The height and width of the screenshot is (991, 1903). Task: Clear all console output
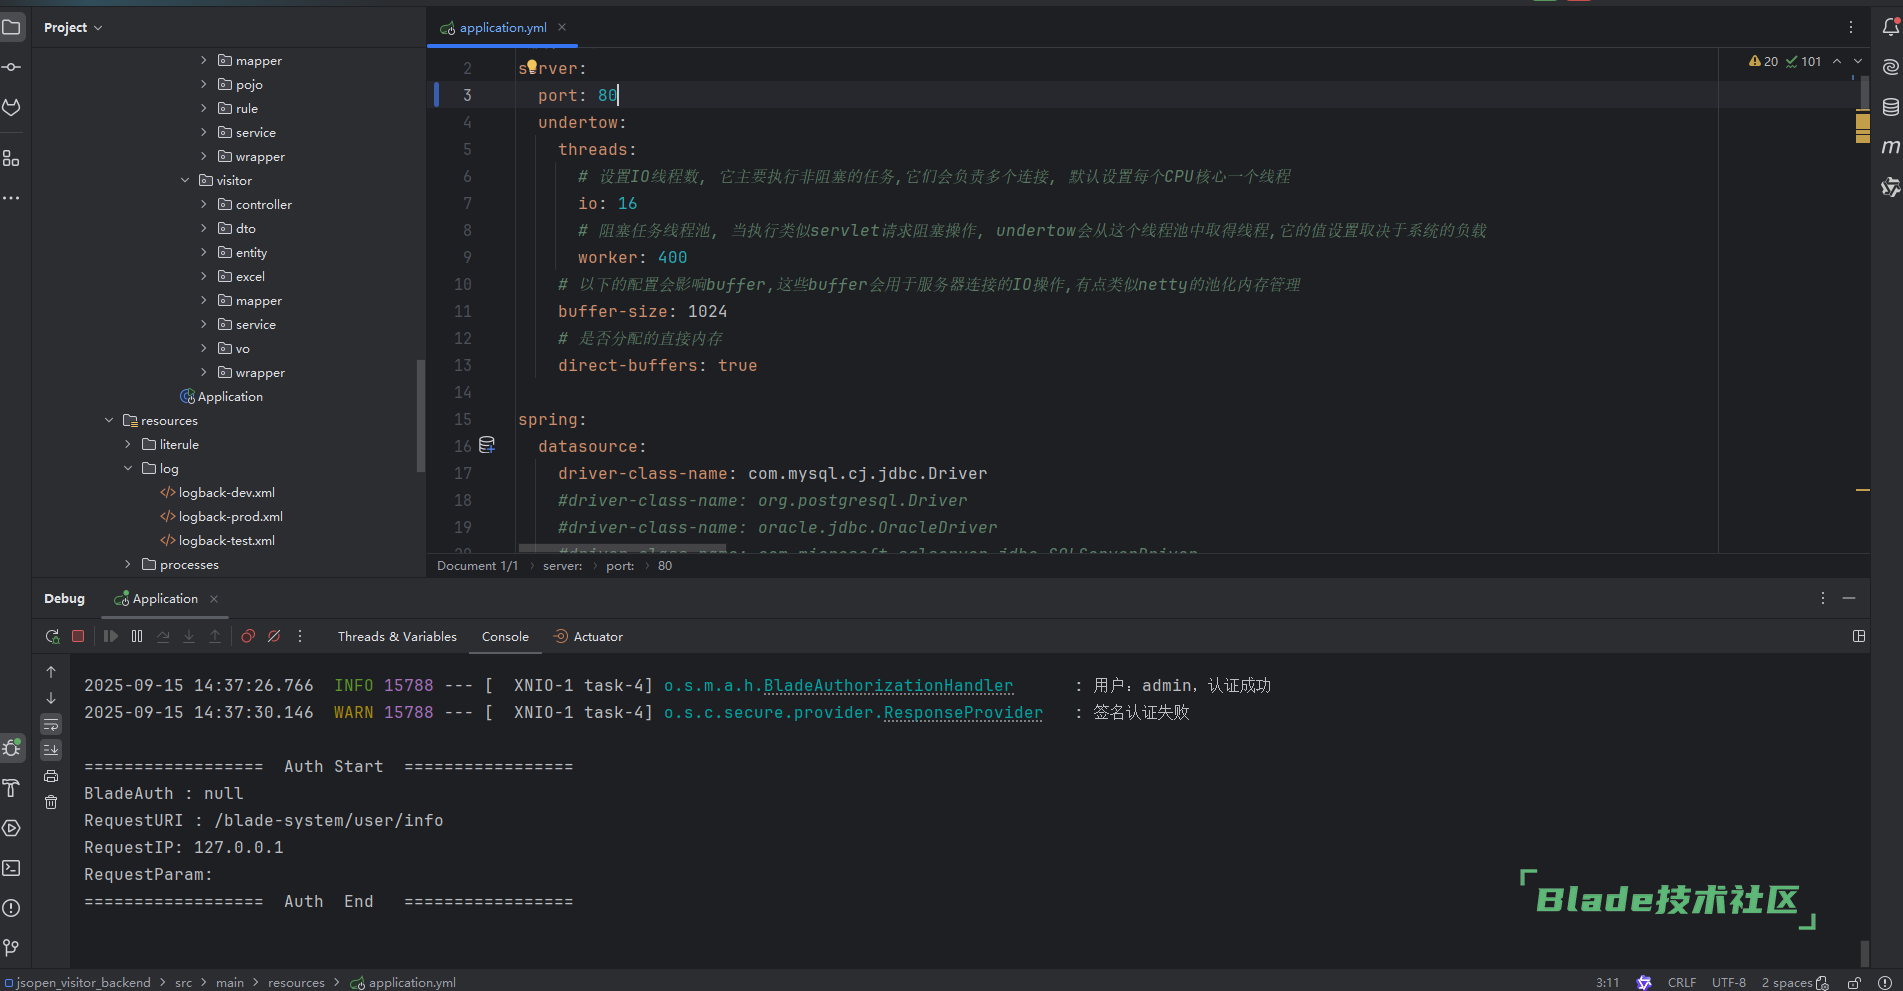tap(51, 802)
